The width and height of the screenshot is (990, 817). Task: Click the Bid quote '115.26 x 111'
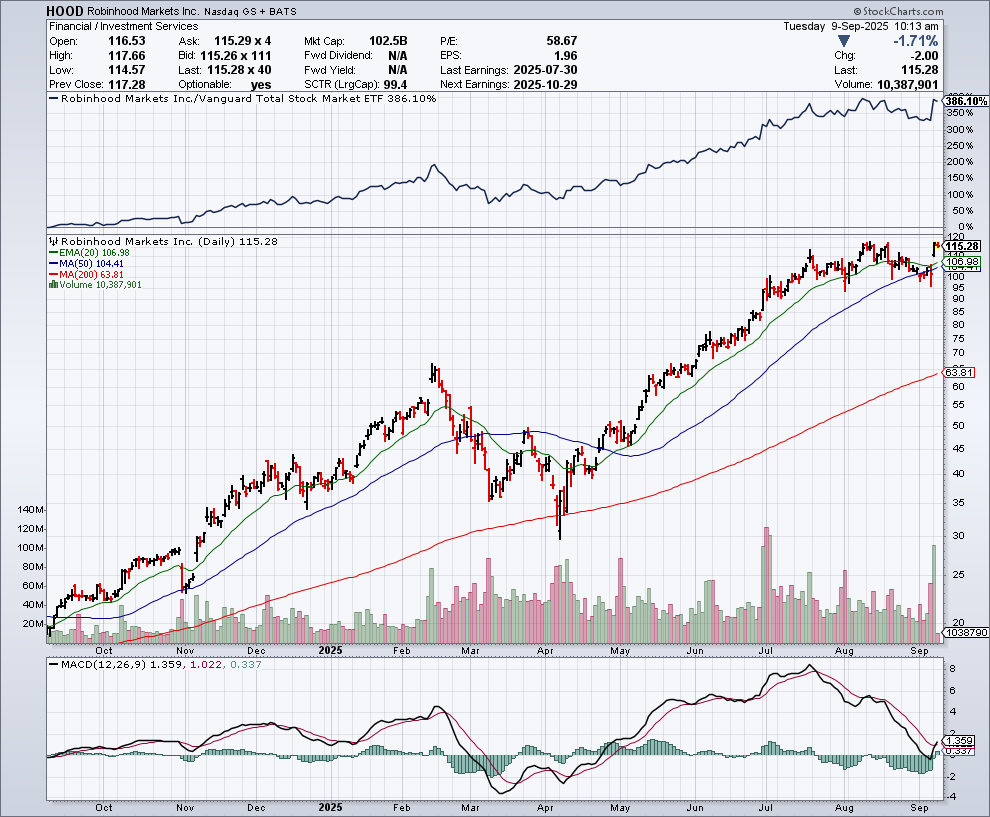point(236,55)
